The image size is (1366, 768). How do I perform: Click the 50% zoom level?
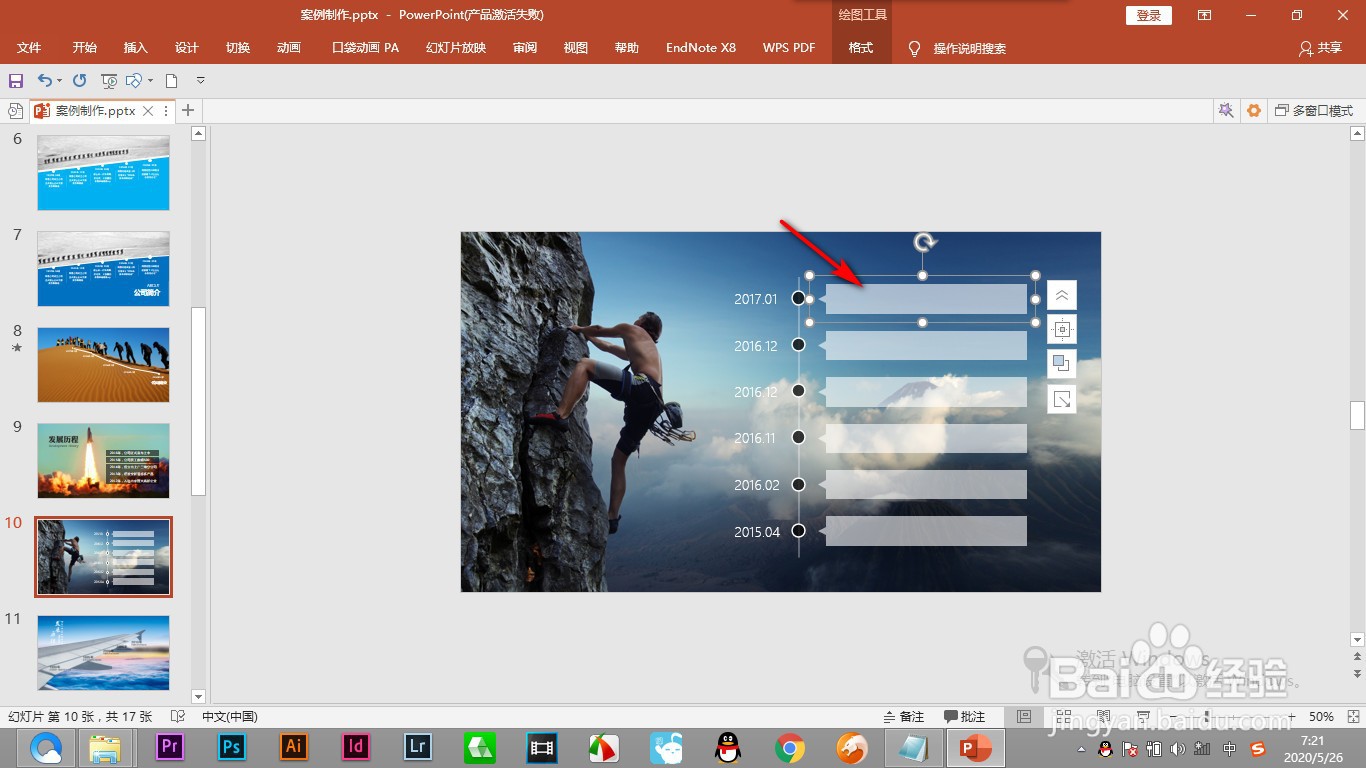point(1321,717)
